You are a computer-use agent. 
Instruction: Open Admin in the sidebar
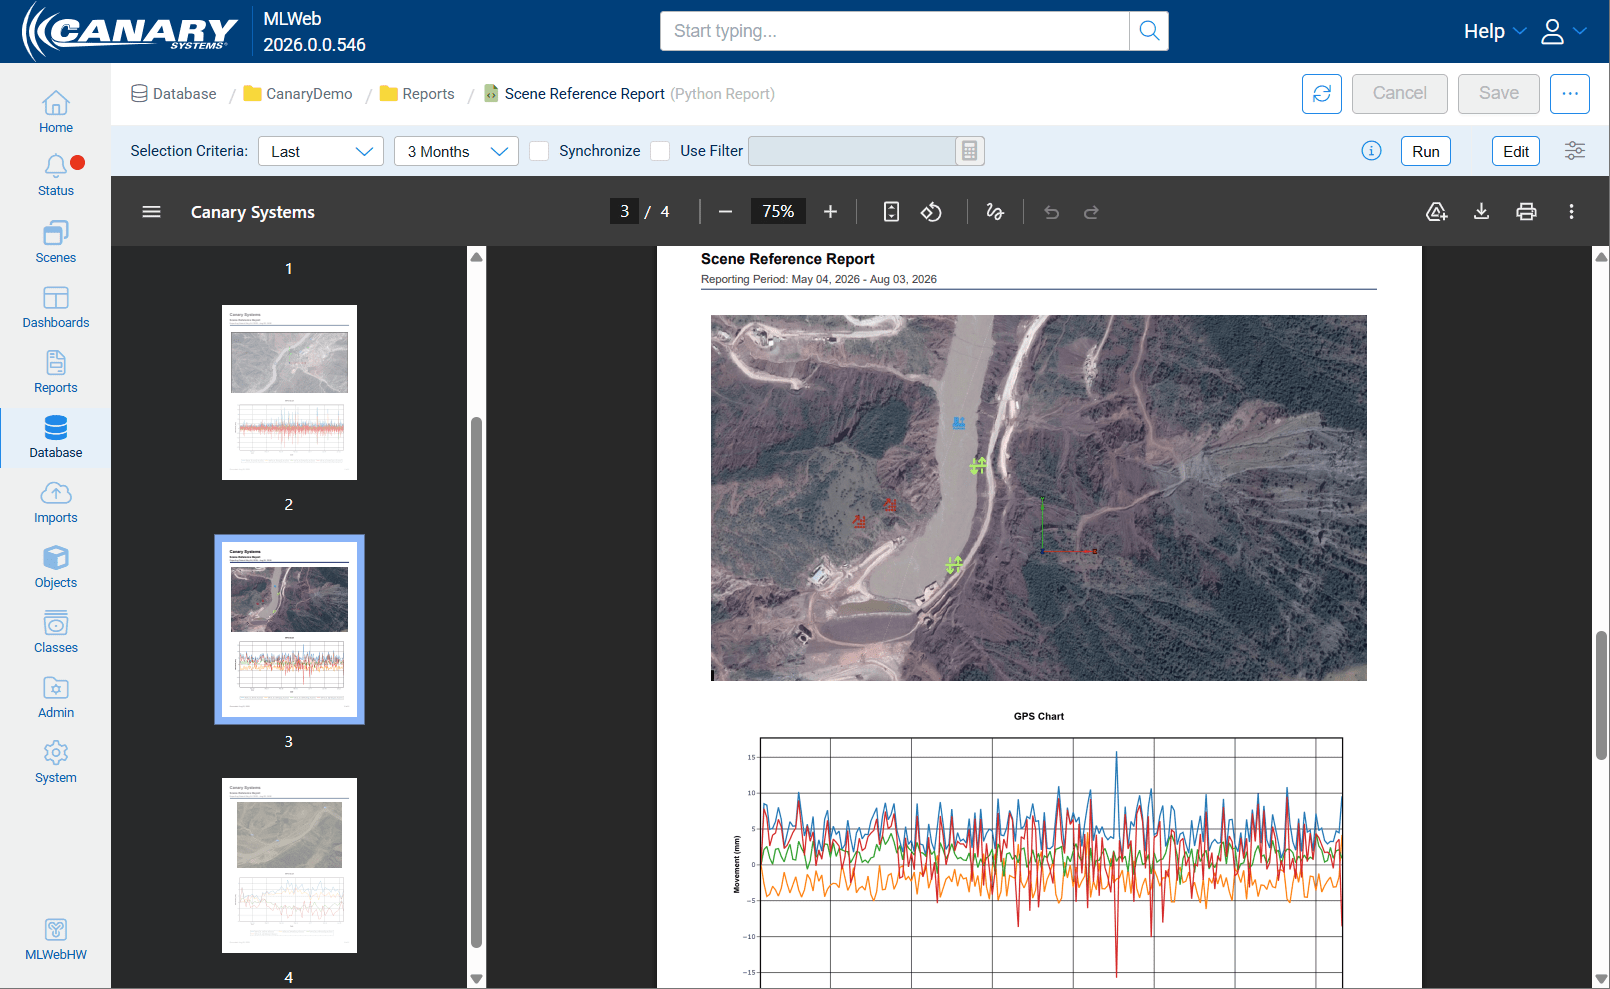[x=56, y=697]
